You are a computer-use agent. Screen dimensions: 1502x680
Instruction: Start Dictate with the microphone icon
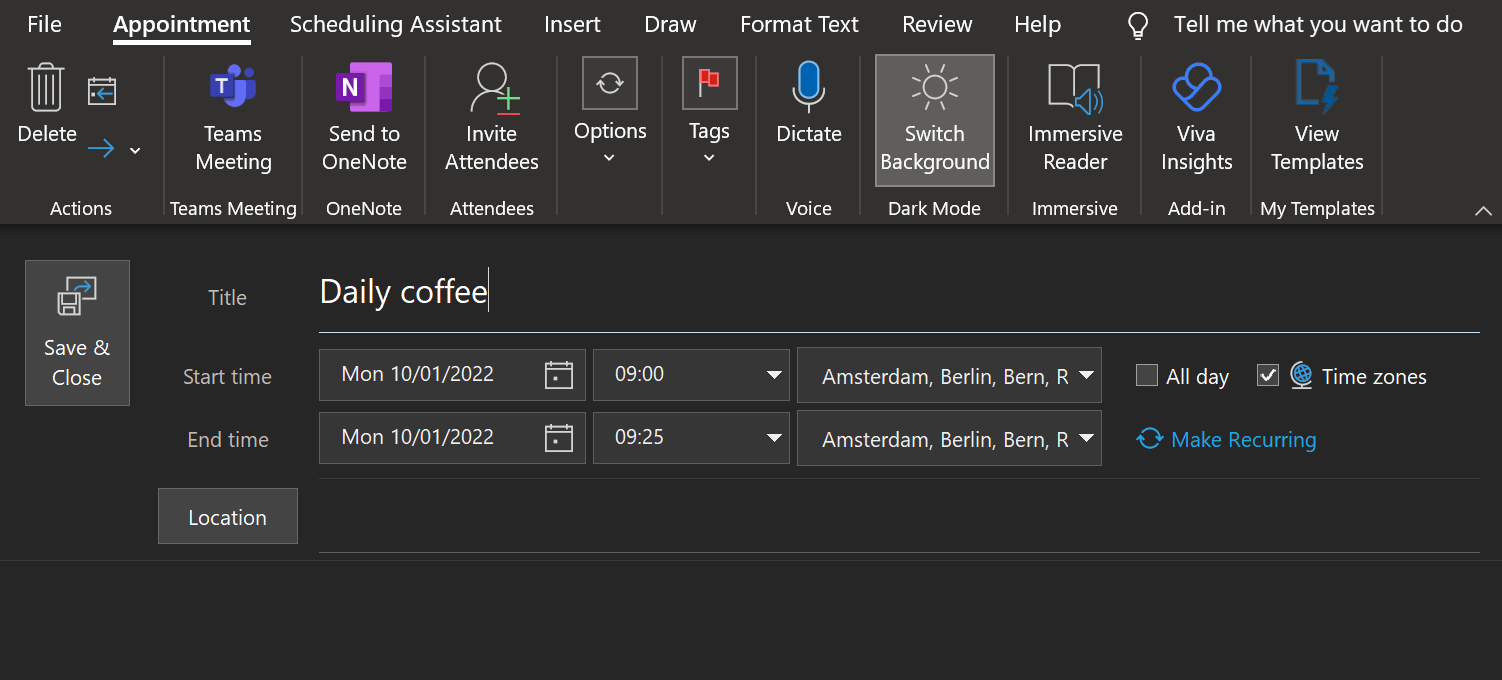pos(808,88)
